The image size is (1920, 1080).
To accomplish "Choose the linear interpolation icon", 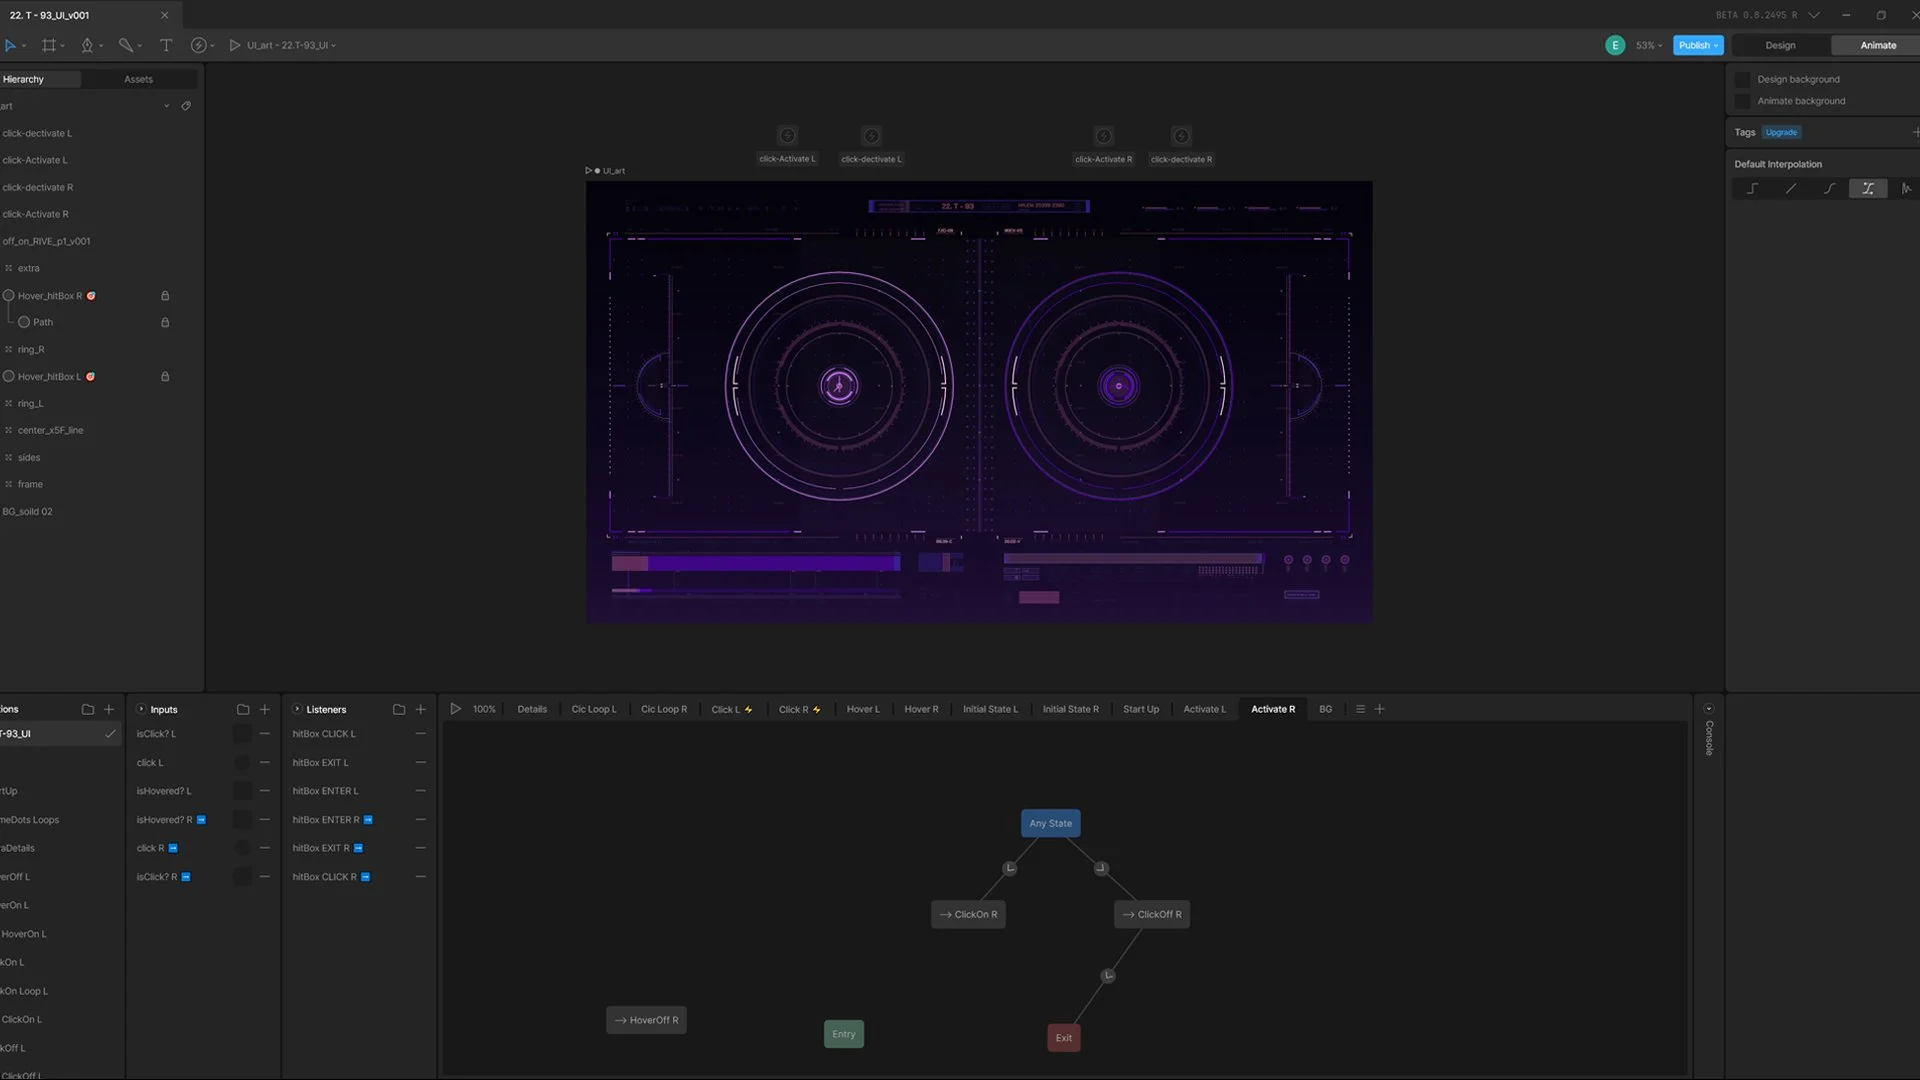I will (1791, 188).
